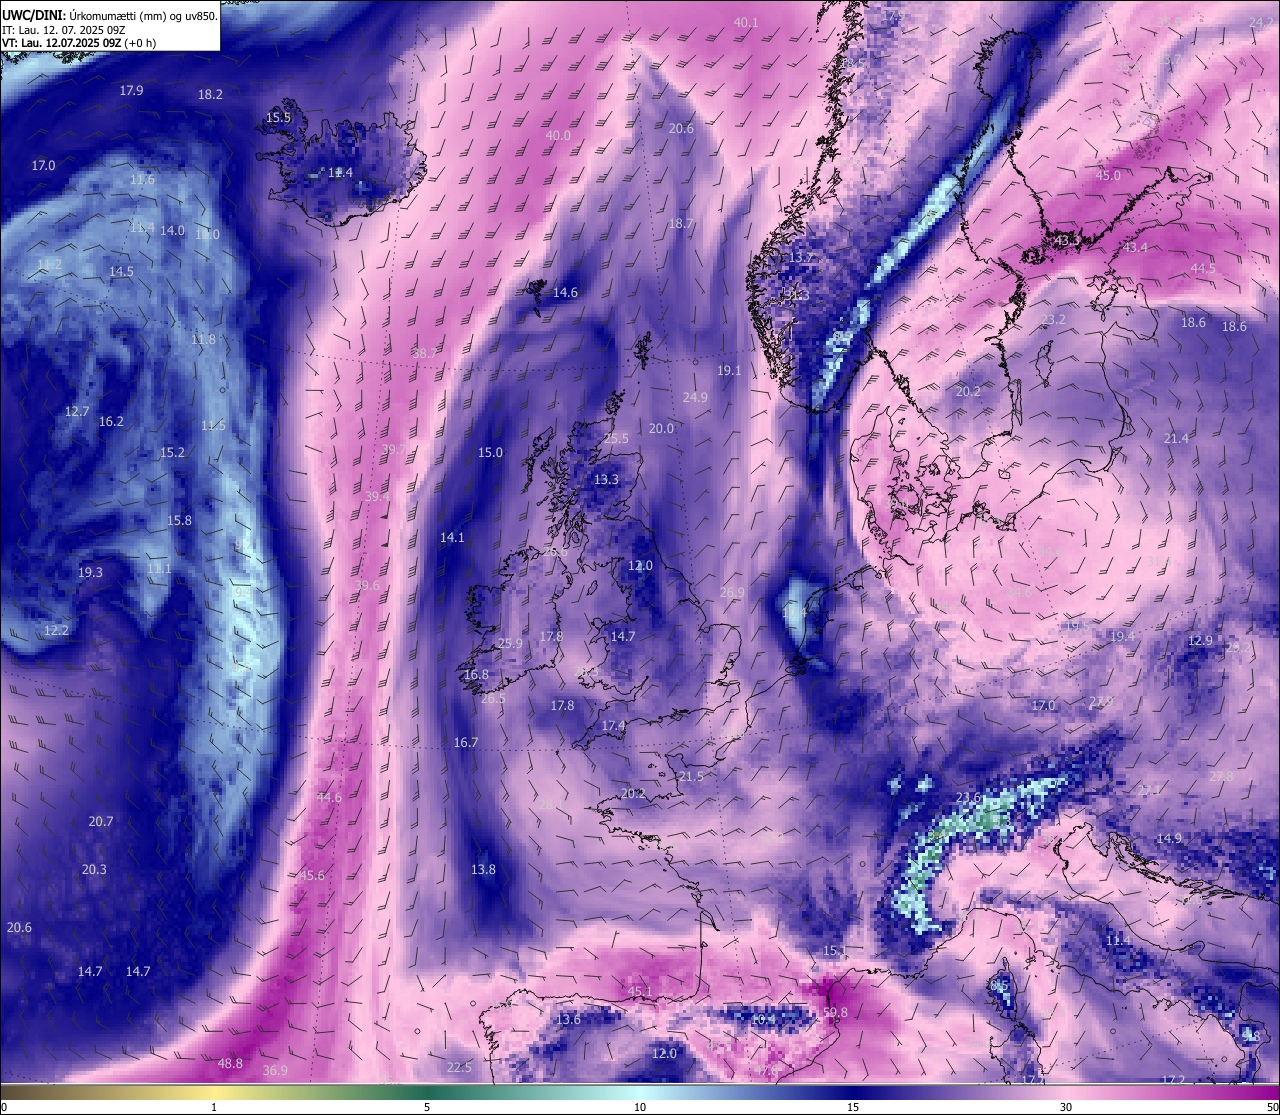Click the 44.5 value at the right edge
1280x1115 pixels.
1203,268
